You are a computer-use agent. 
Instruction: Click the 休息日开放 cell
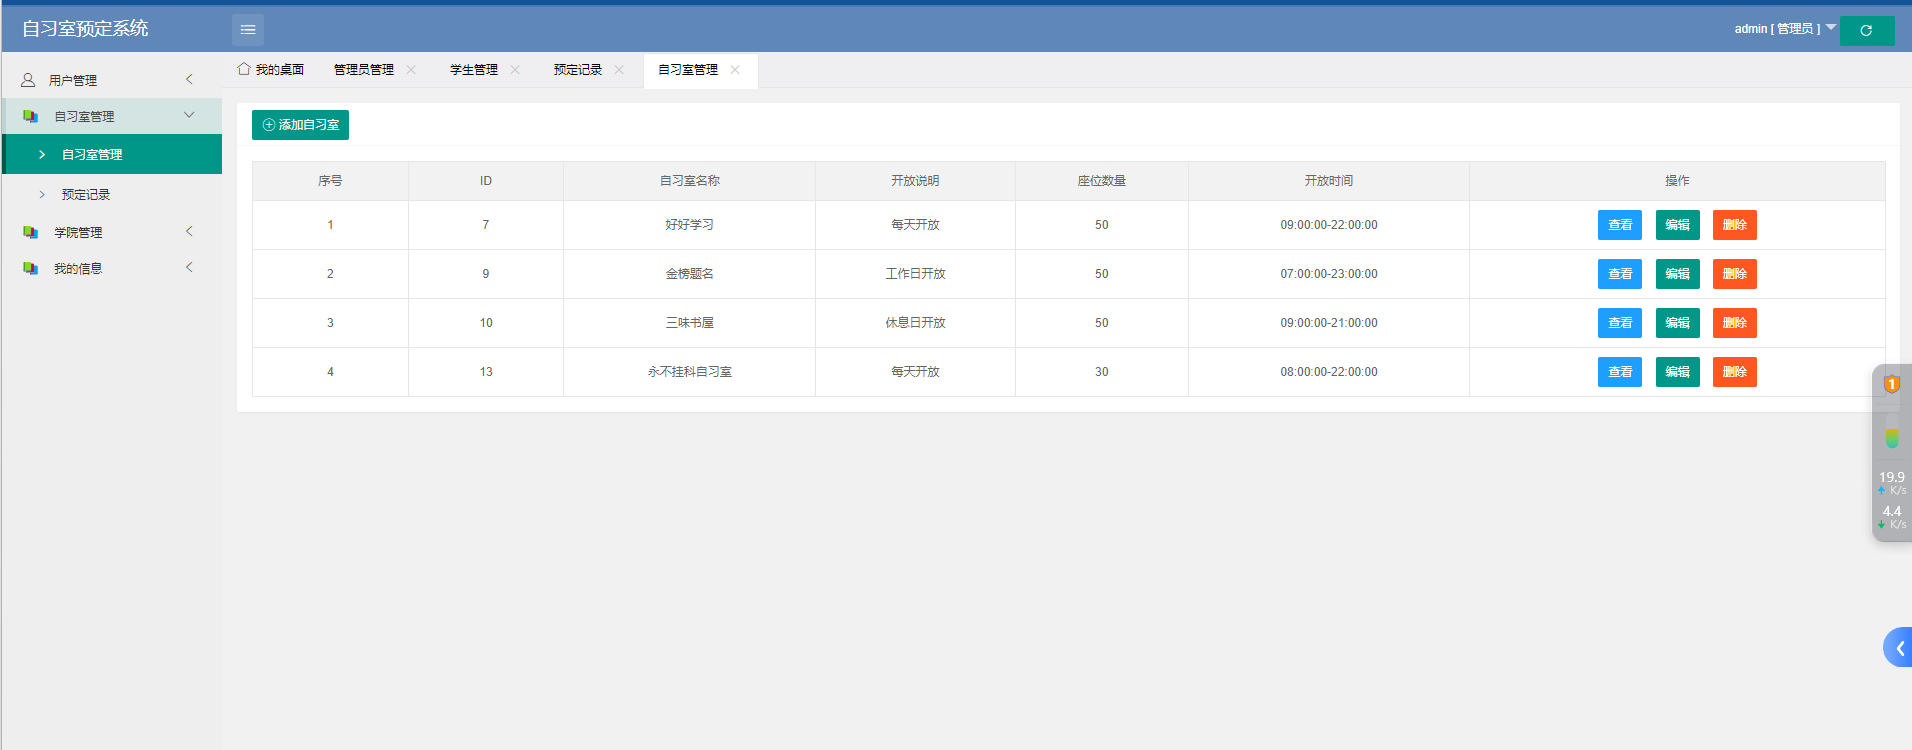(915, 323)
